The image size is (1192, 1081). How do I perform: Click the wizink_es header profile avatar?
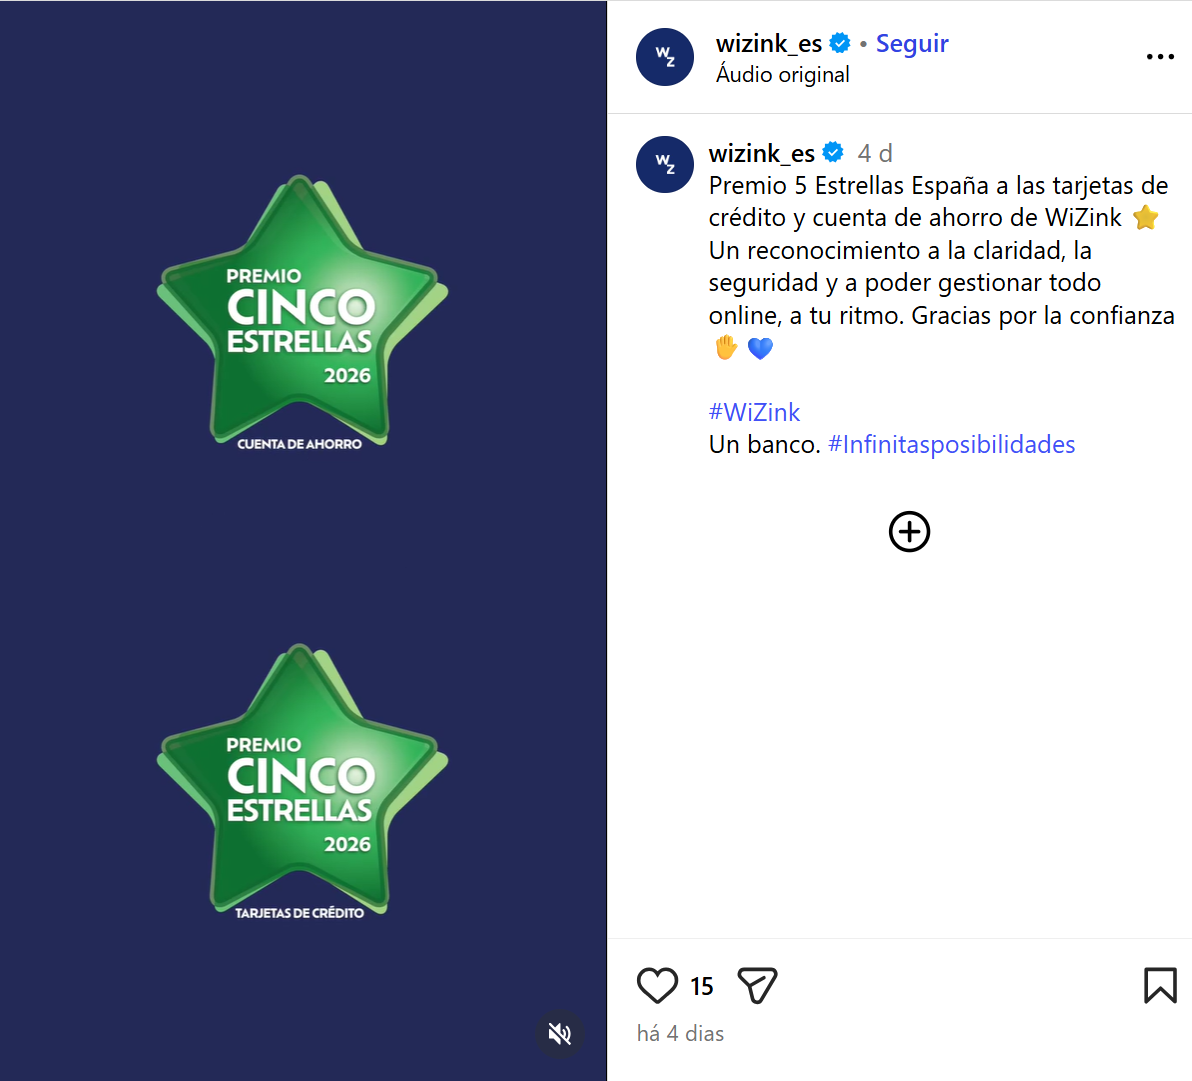[x=665, y=57]
